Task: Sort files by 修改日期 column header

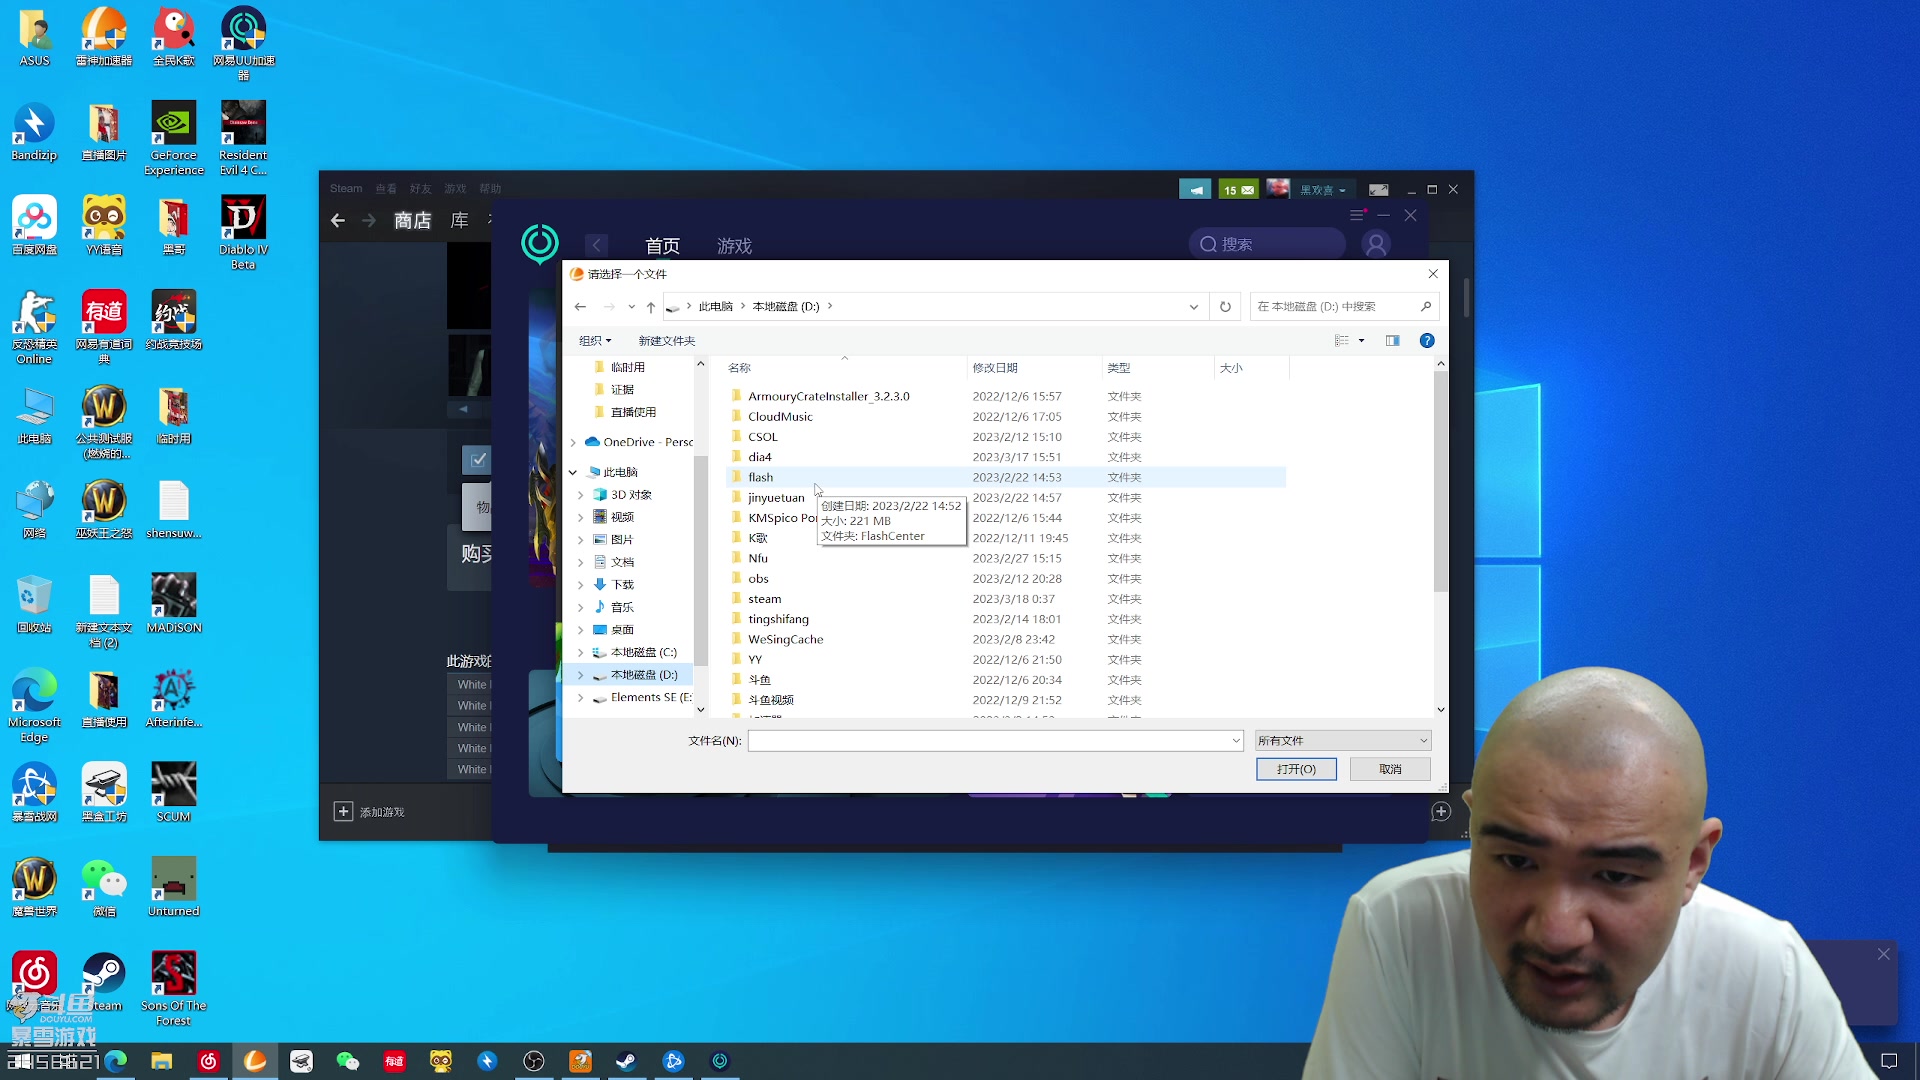Action: [x=1034, y=368]
